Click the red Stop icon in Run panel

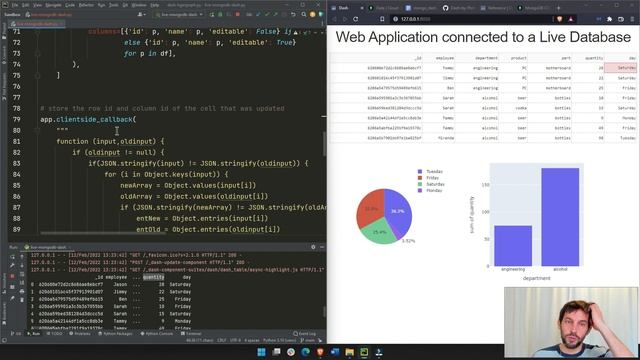13,276
